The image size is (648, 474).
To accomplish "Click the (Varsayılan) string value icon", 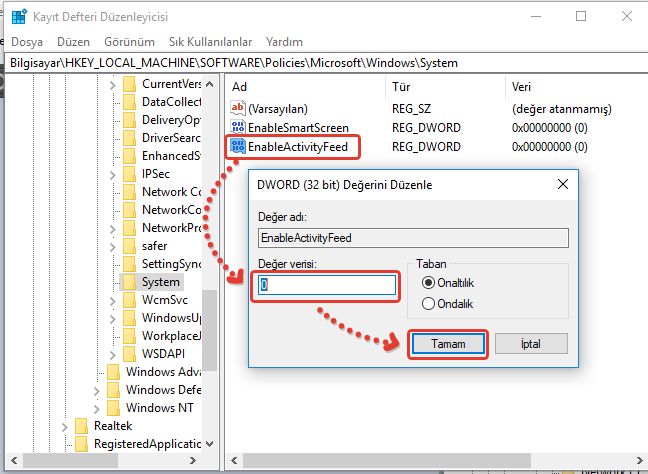I will 237,108.
